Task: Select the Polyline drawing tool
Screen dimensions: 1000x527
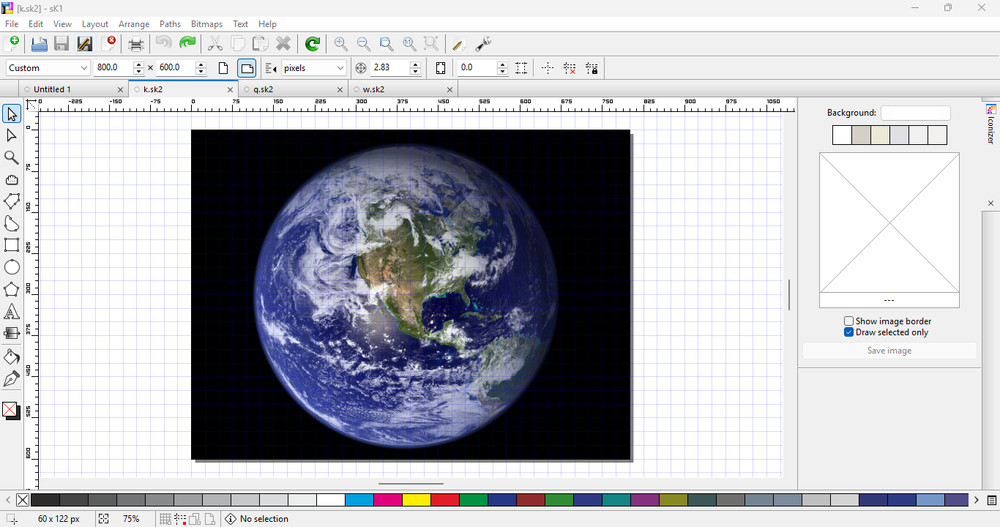Action: pyautogui.click(x=11, y=202)
